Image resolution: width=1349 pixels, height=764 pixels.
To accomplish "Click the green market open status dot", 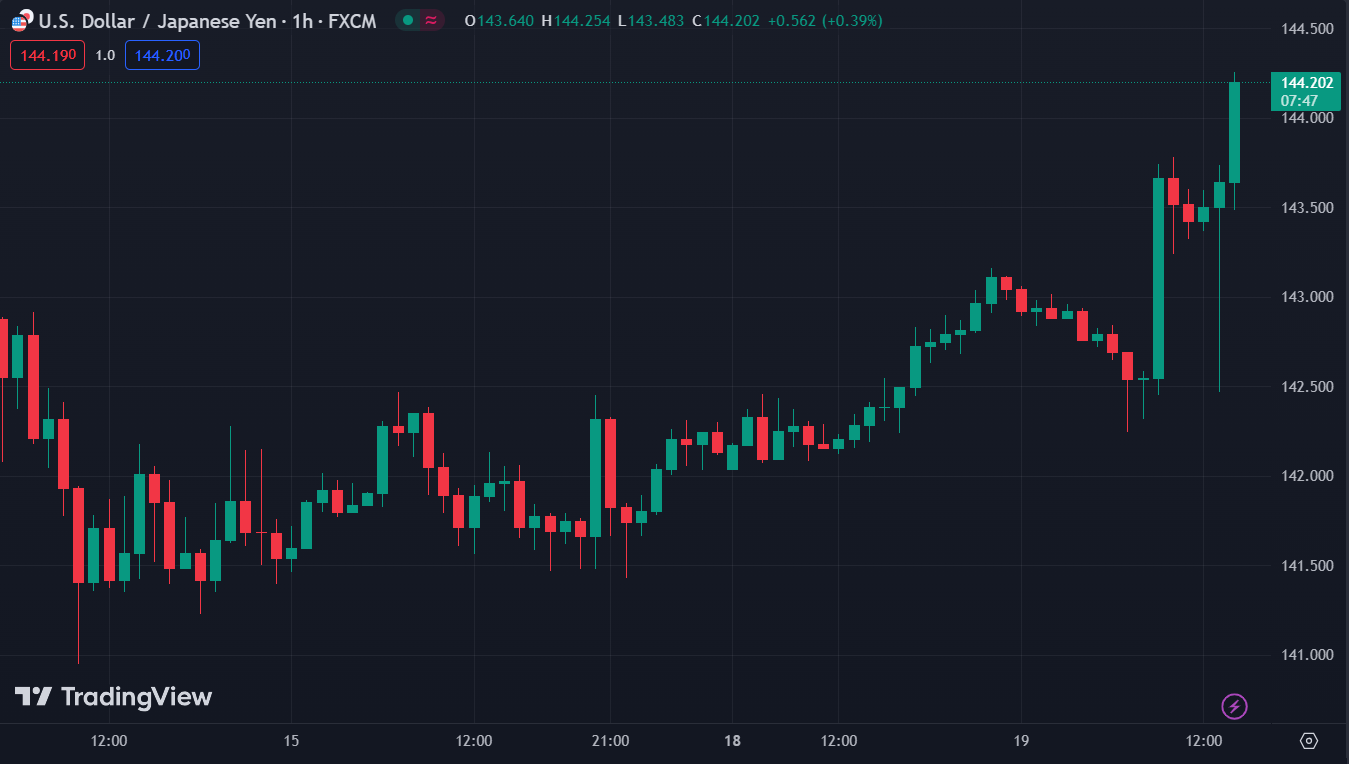I will 408,20.
